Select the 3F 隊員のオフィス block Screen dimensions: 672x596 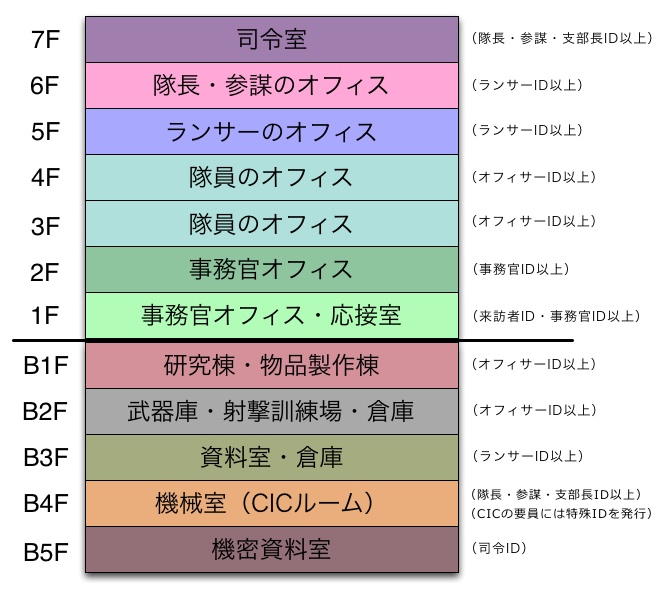[272, 224]
